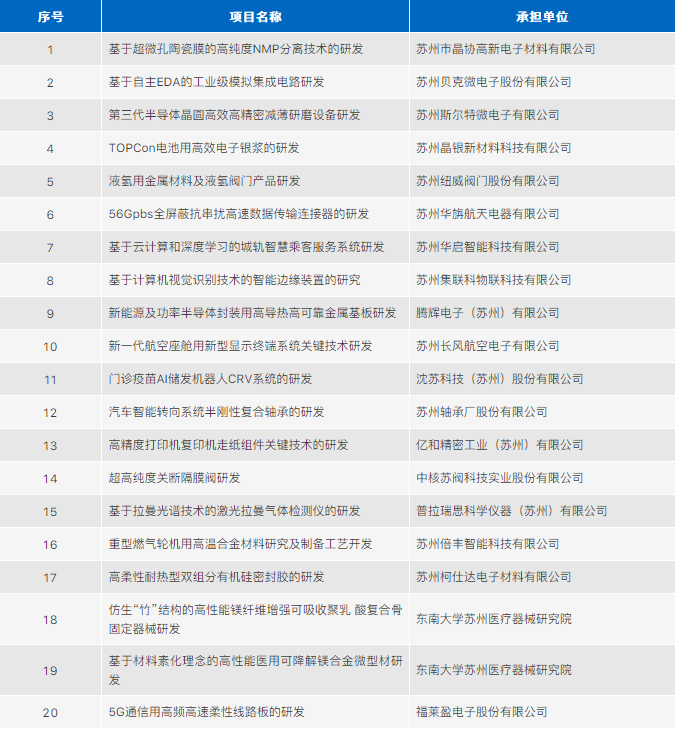Click 苏州轴承厂股份有限公司
This screenshot has height=729, width=675.
(481, 412)
